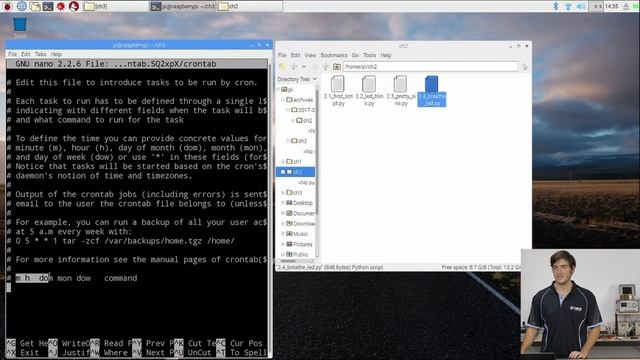Select Downloads in the directory tree
The width and height of the screenshot is (640, 360).
[x=300, y=224]
